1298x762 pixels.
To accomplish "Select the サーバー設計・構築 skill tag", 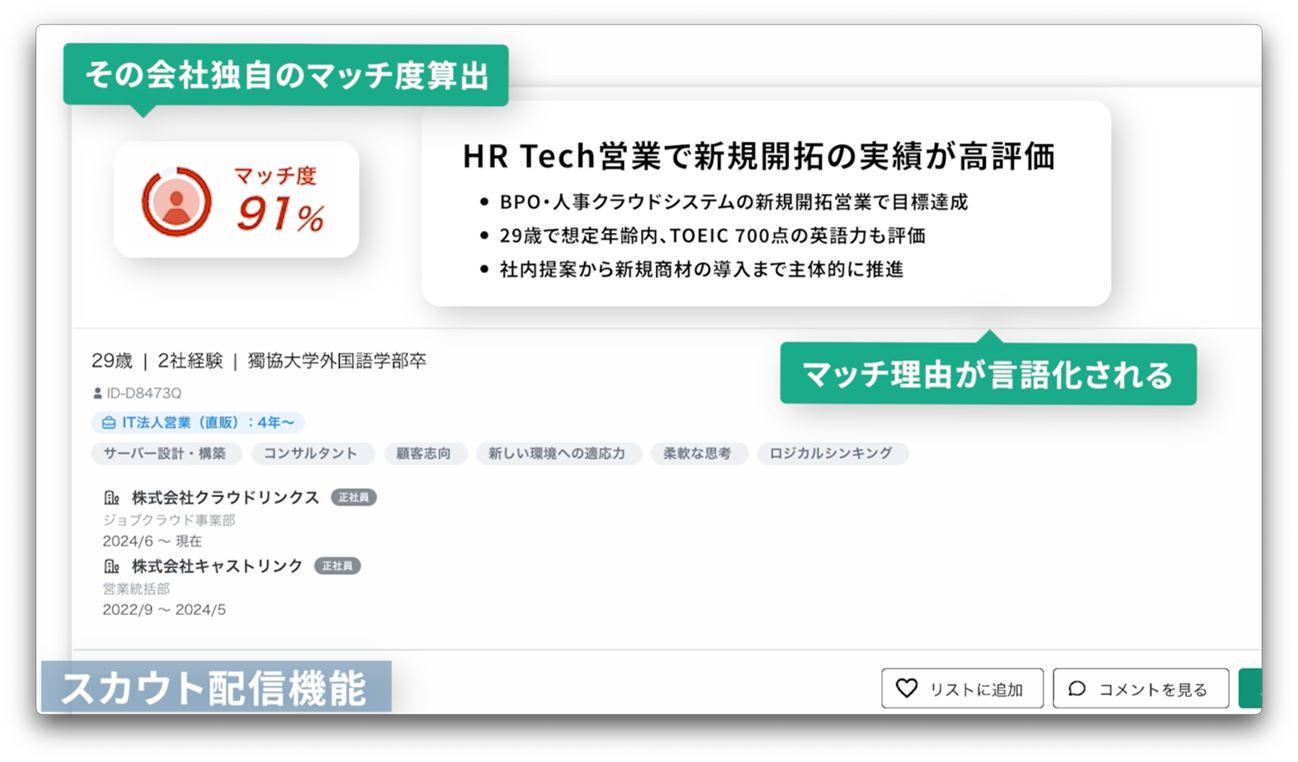I will [x=165, y=454].
